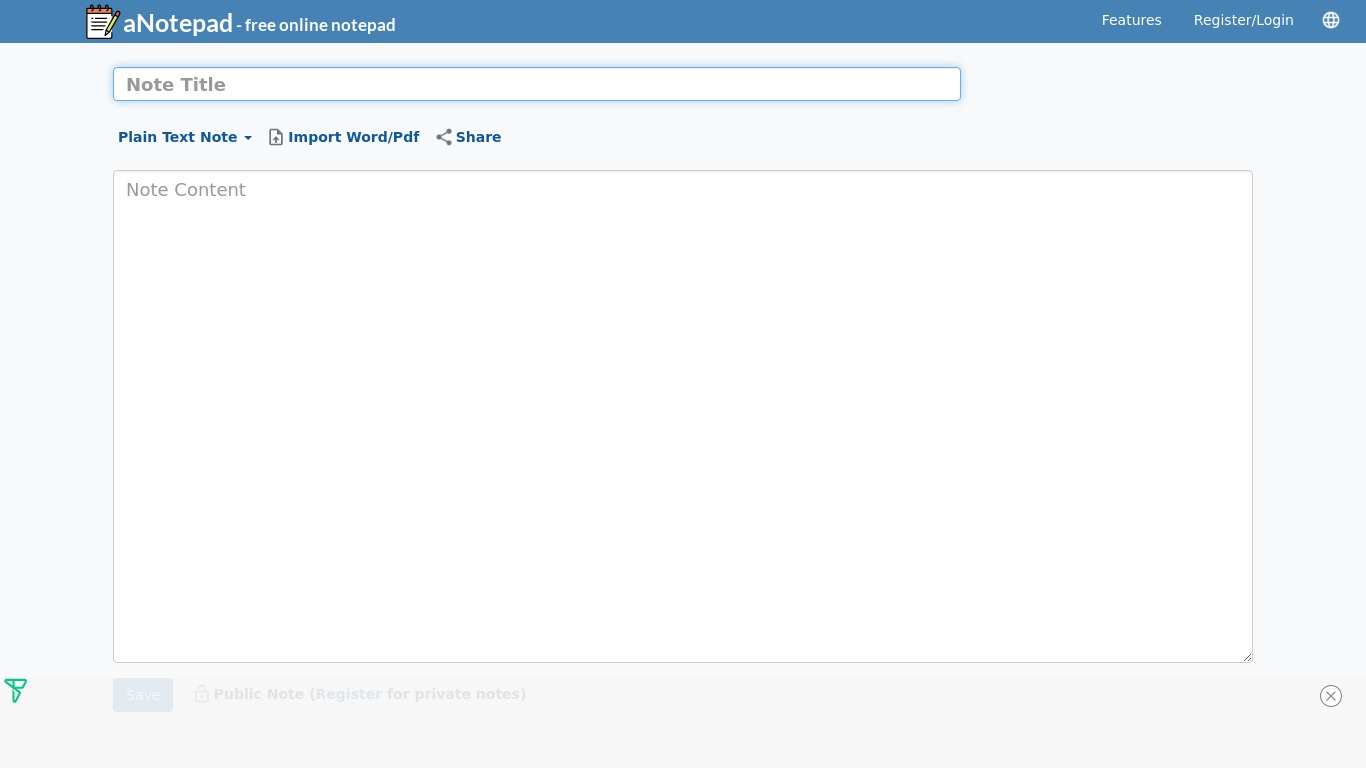1366x768 pixels.
Task: Open the Features page
Action: tap(1131, 20)
